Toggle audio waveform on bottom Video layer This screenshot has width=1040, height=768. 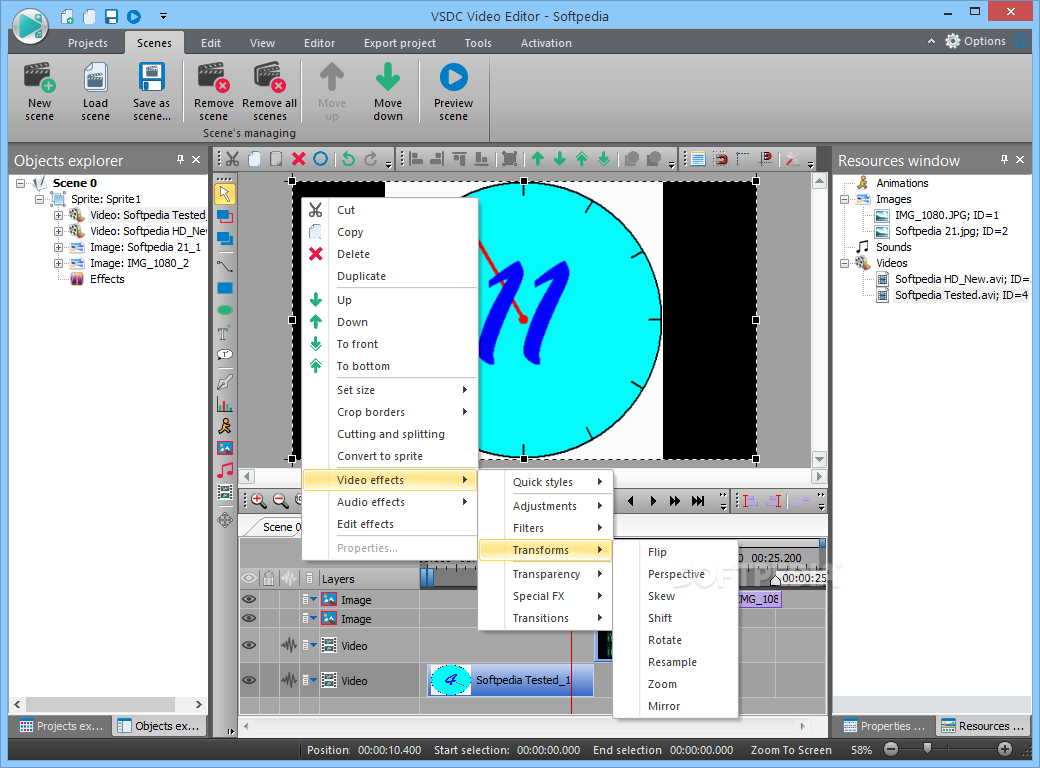[x=289, y=680]
